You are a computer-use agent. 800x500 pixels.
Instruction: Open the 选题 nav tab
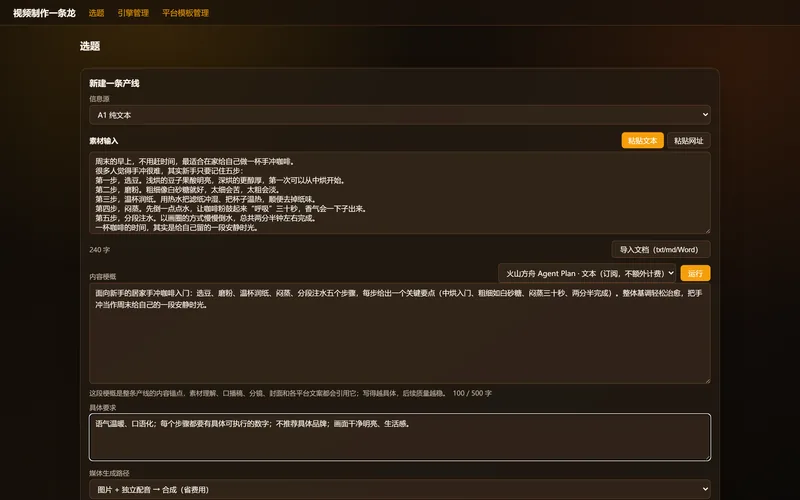tap(96, 13)
